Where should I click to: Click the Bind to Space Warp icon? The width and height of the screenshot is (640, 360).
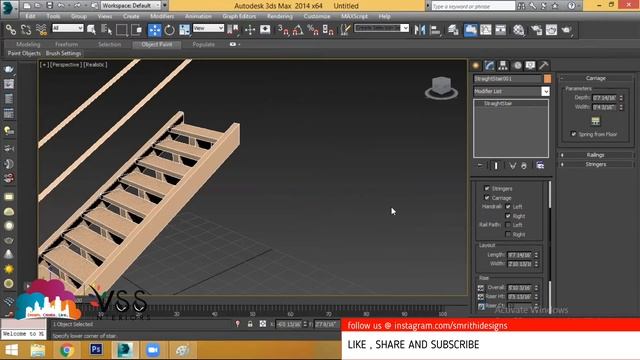(41, 29)
